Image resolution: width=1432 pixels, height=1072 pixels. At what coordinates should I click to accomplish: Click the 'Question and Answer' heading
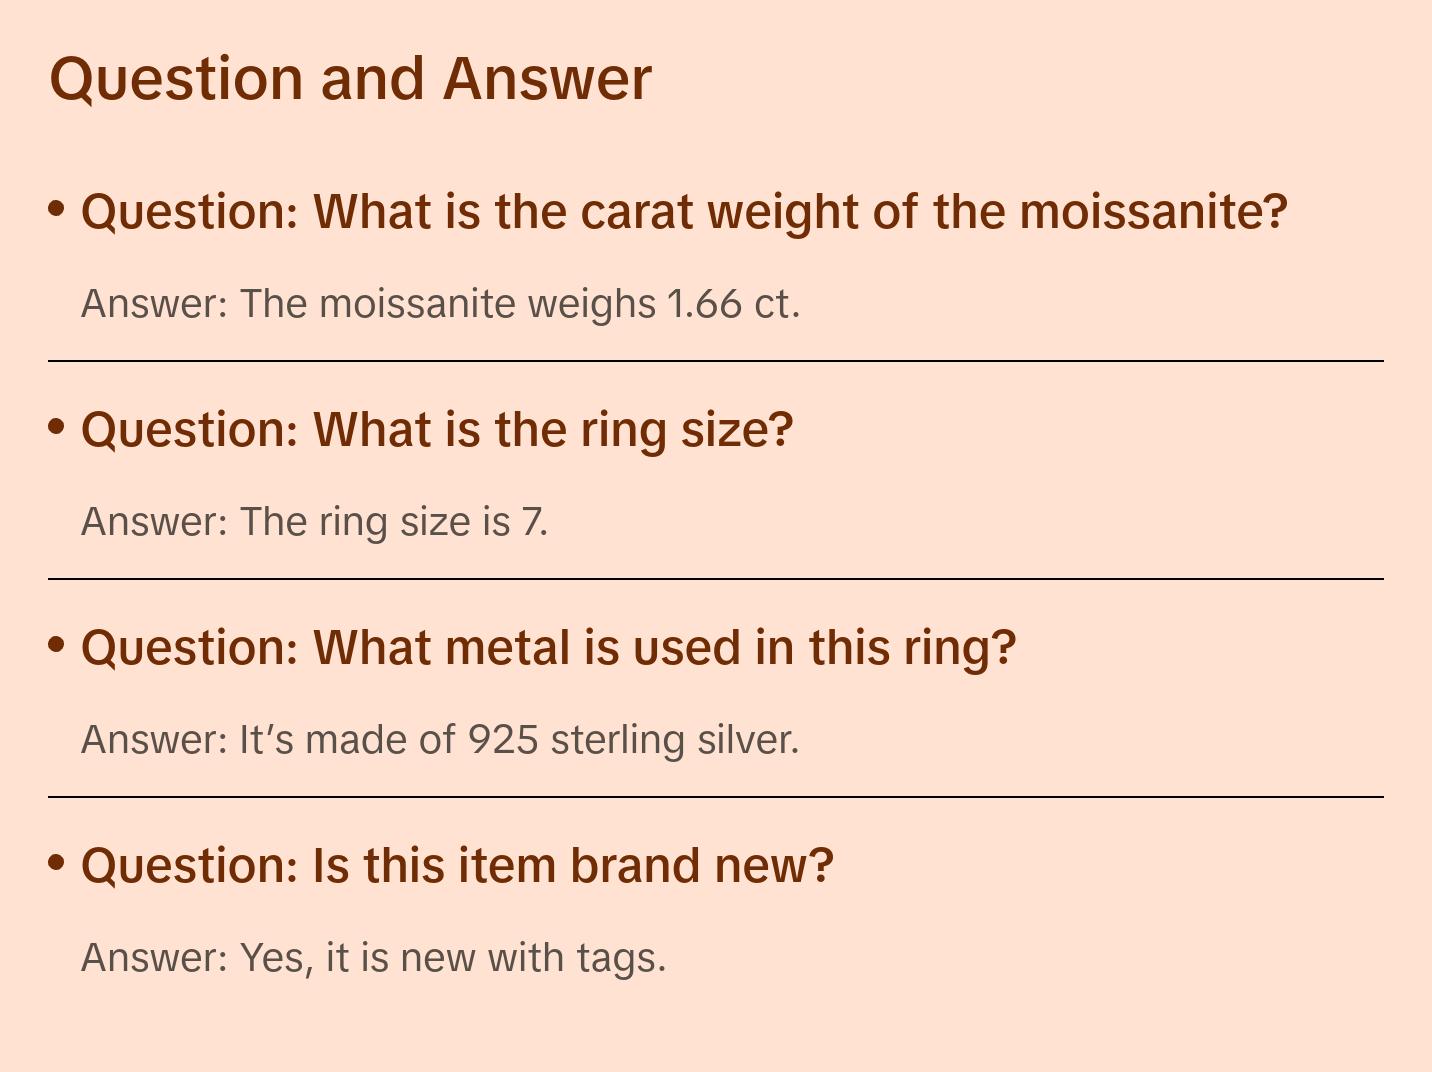click(350, 78)
